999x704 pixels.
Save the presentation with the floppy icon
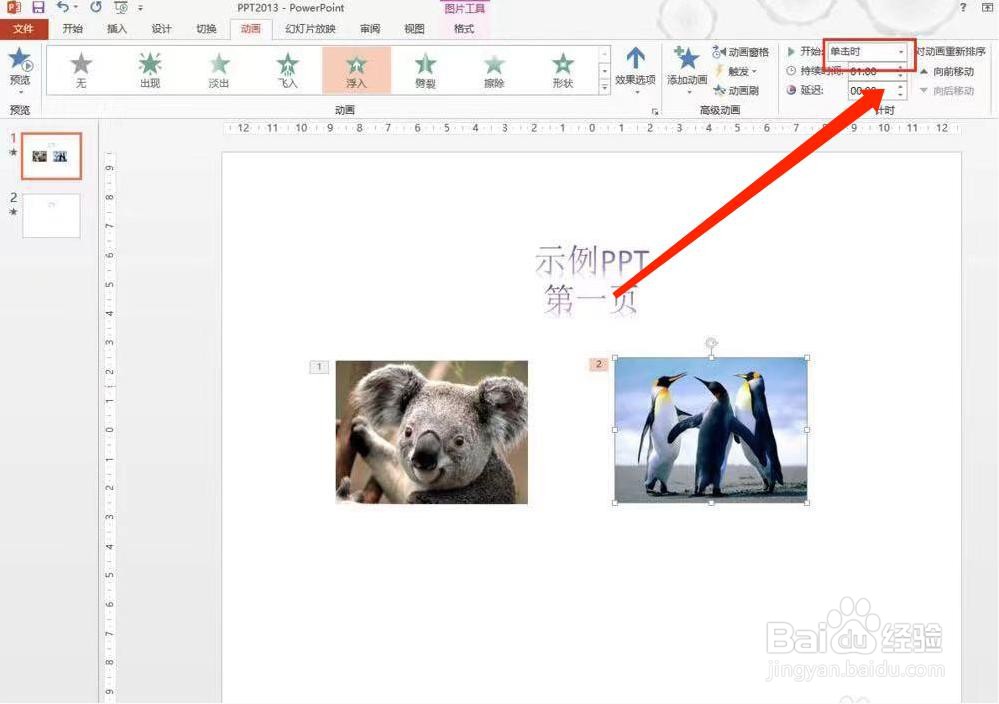pos(38,8)
